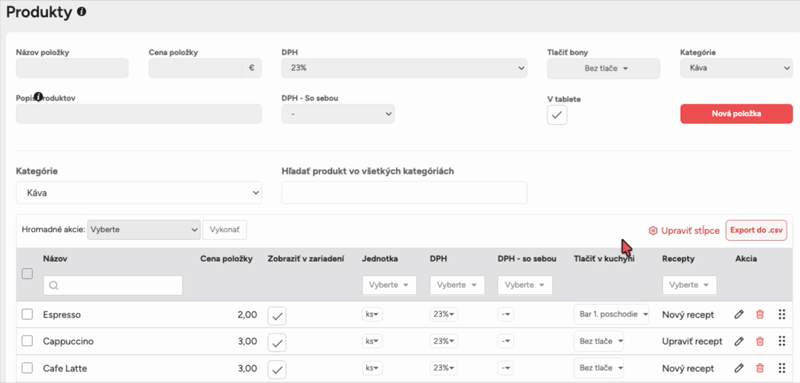This screenshot has width=800, height=383.
Task: Open DPH - so sebou column Vyberte filter
Action: pyautogui.click(x=525, y=285)
